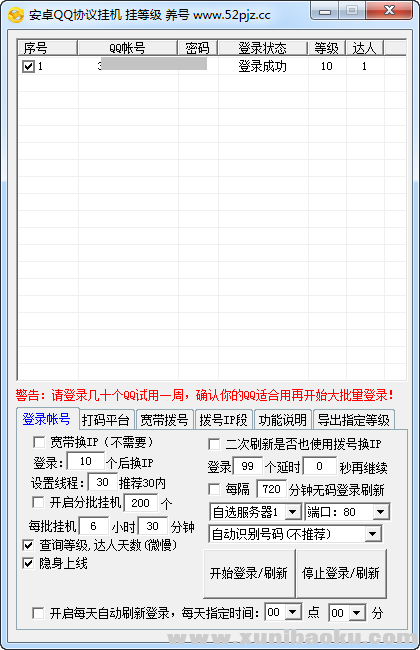Click the 登录 field showing 99
420x650 pixels.
[248, 466]
